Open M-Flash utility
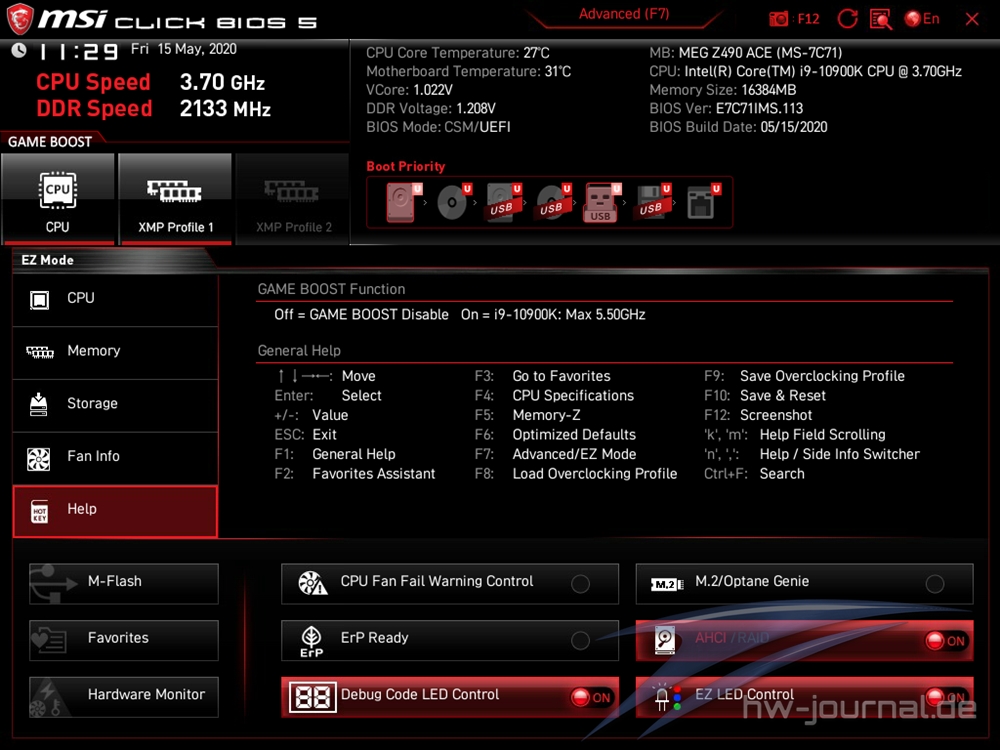 [124, 584]
